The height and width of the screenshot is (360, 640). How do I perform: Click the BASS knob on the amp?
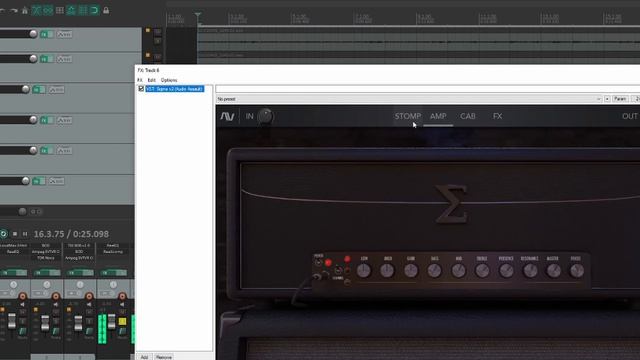pos(434,271)
